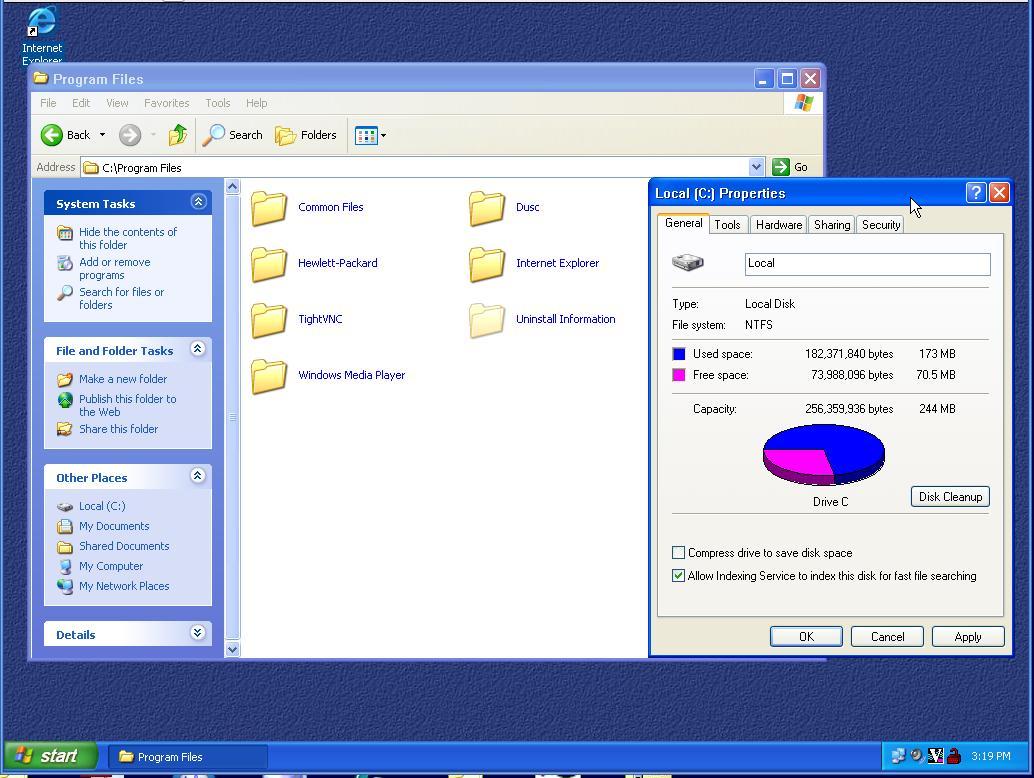1034x778 pixels.
Task: Select the Uninstall Information folder icon
Action: click(x=487, y=320)
